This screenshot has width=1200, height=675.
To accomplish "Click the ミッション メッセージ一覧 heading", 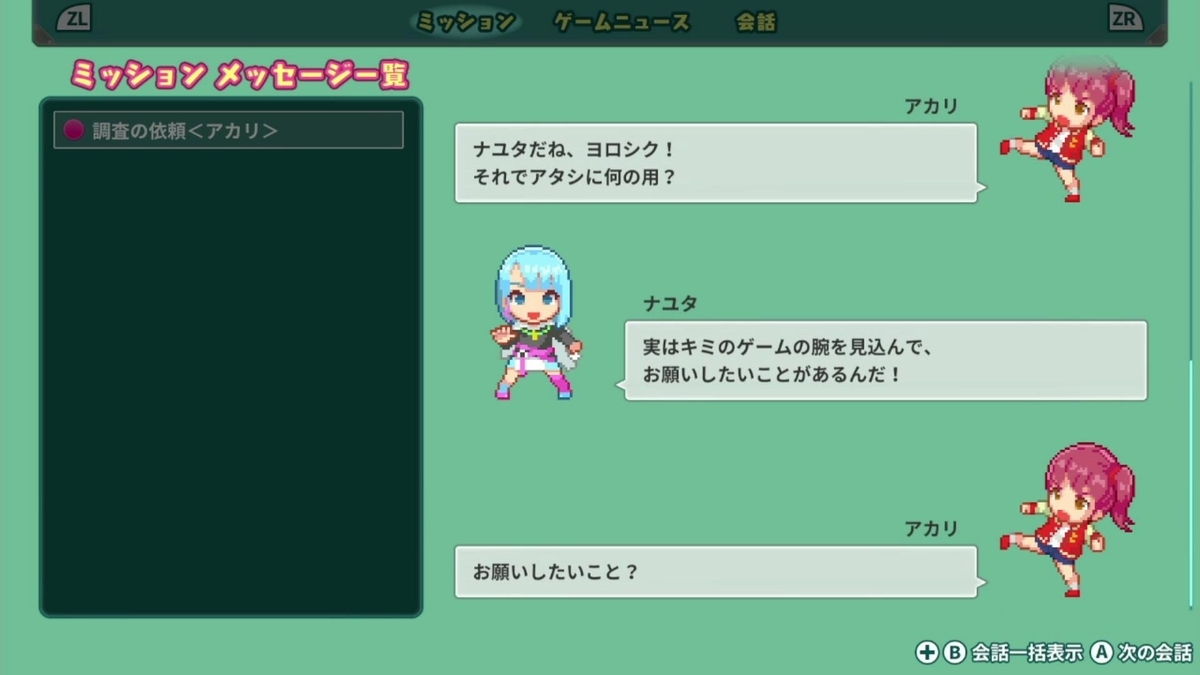I will tap(239, 74).
